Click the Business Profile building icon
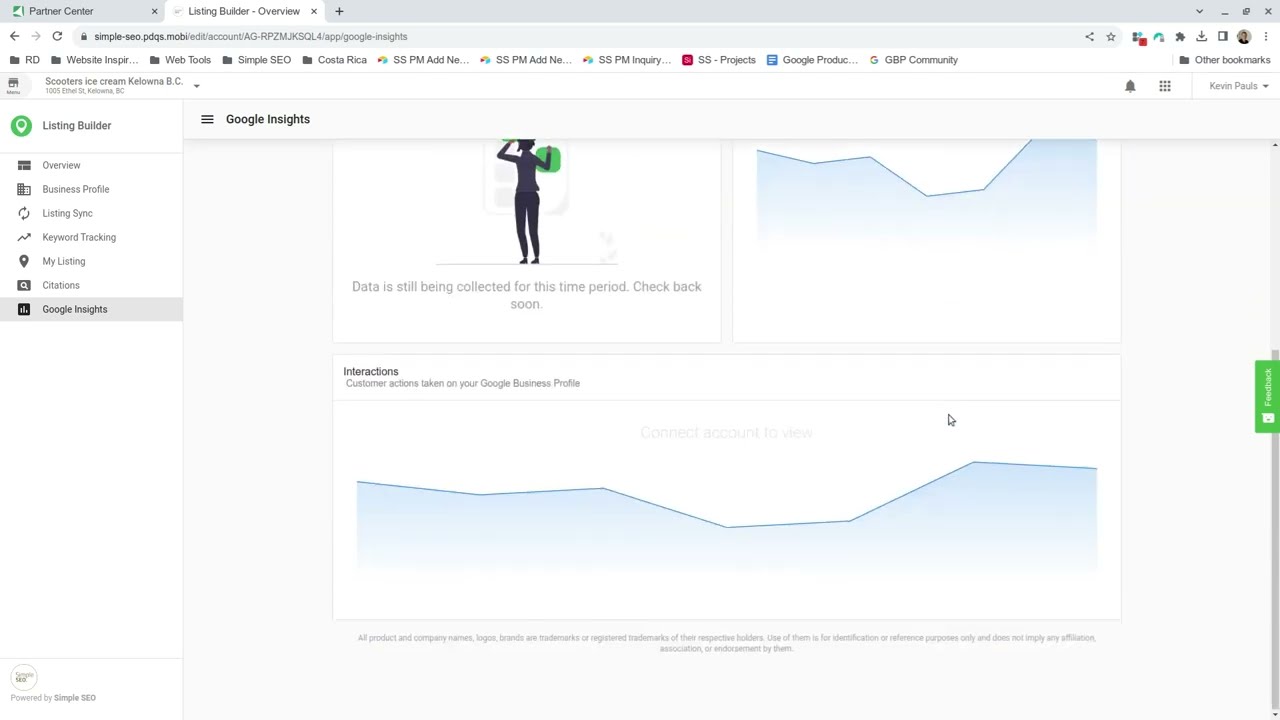The height and width of the screenshot is (720, 1280). click(x=24, y=189)
